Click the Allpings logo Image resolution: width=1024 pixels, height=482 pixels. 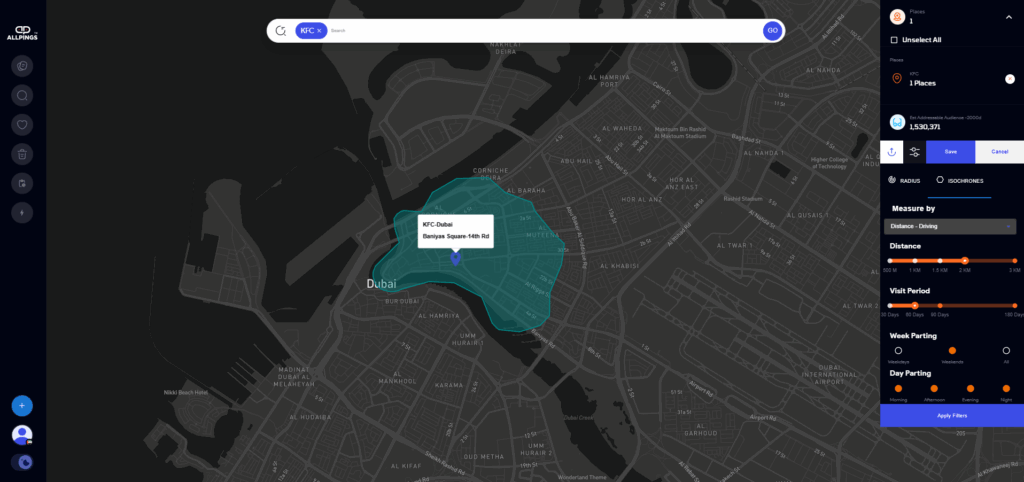pyautogui.click(x=22, y=32)
